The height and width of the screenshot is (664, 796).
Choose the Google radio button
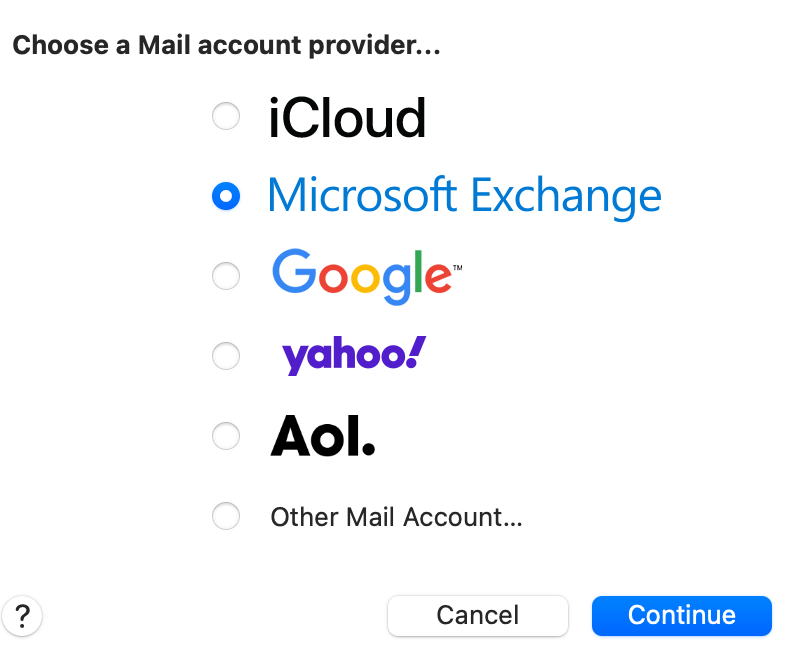[226, 276]
